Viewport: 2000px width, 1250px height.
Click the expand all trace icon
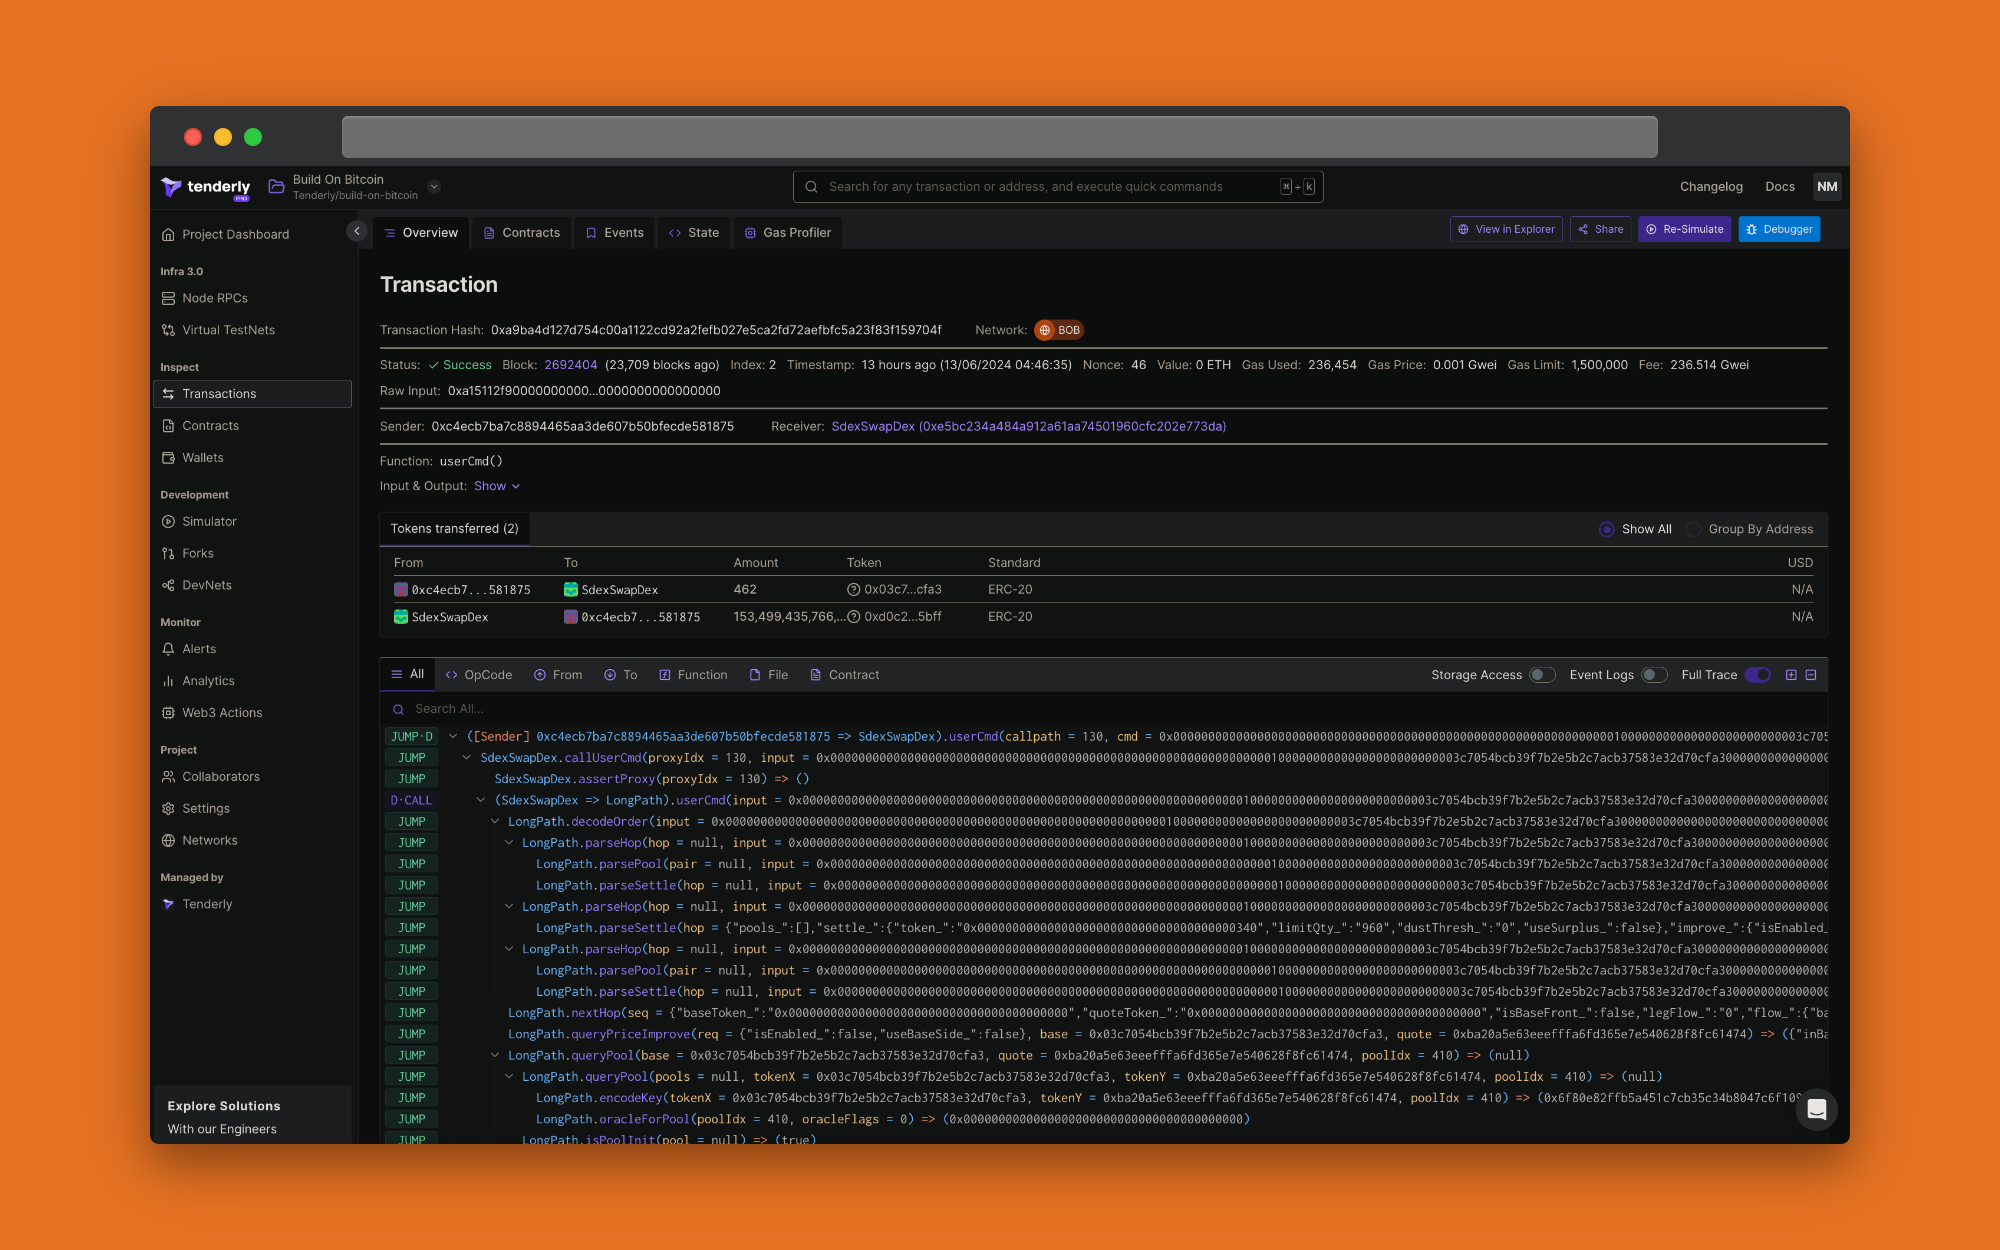[x=1791, y=675]
